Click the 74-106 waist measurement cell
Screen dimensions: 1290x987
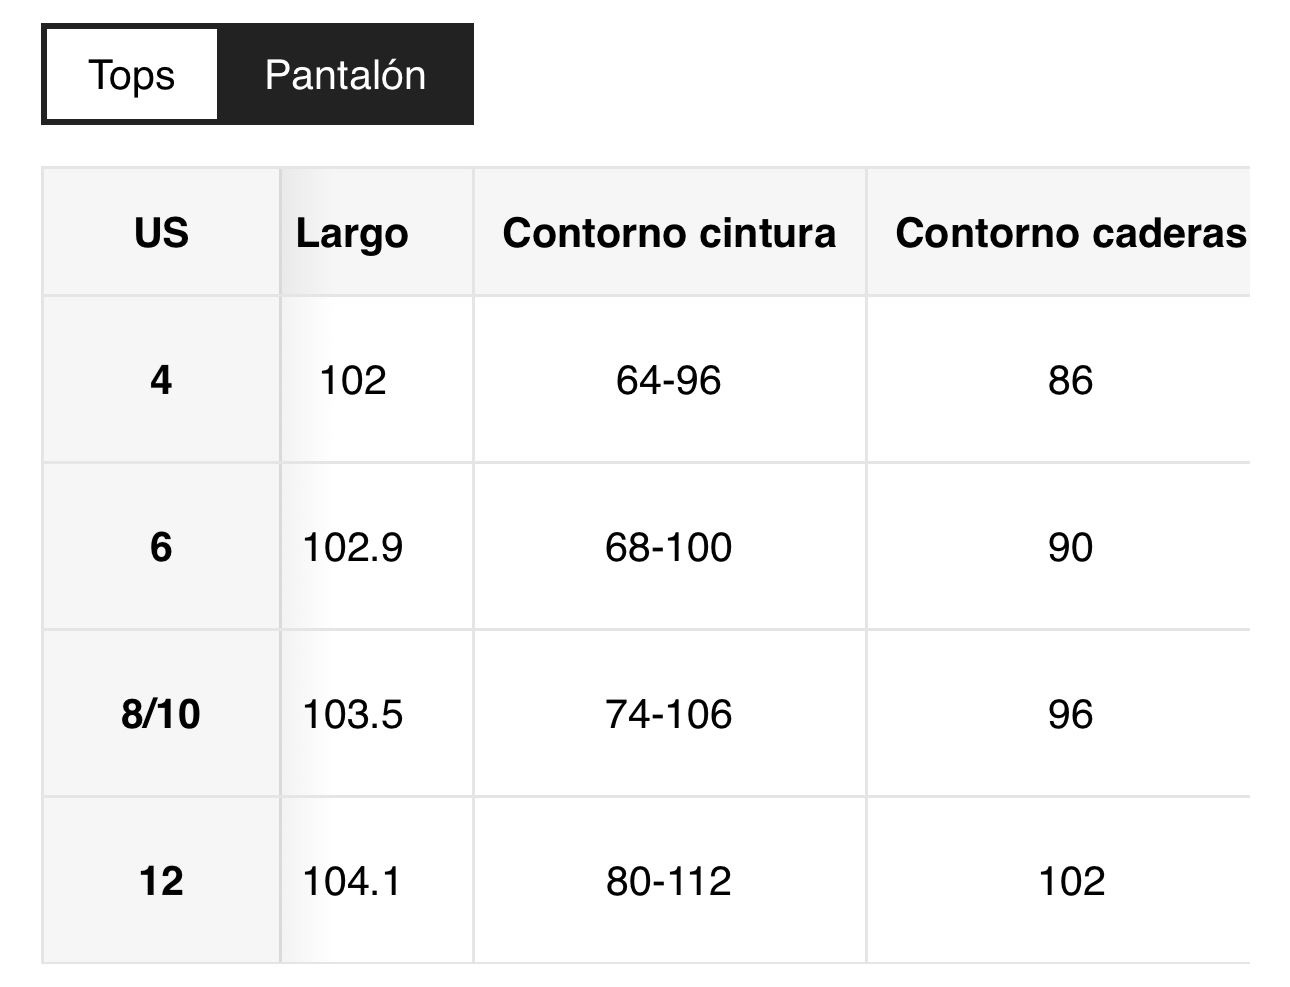click(669, 714)
